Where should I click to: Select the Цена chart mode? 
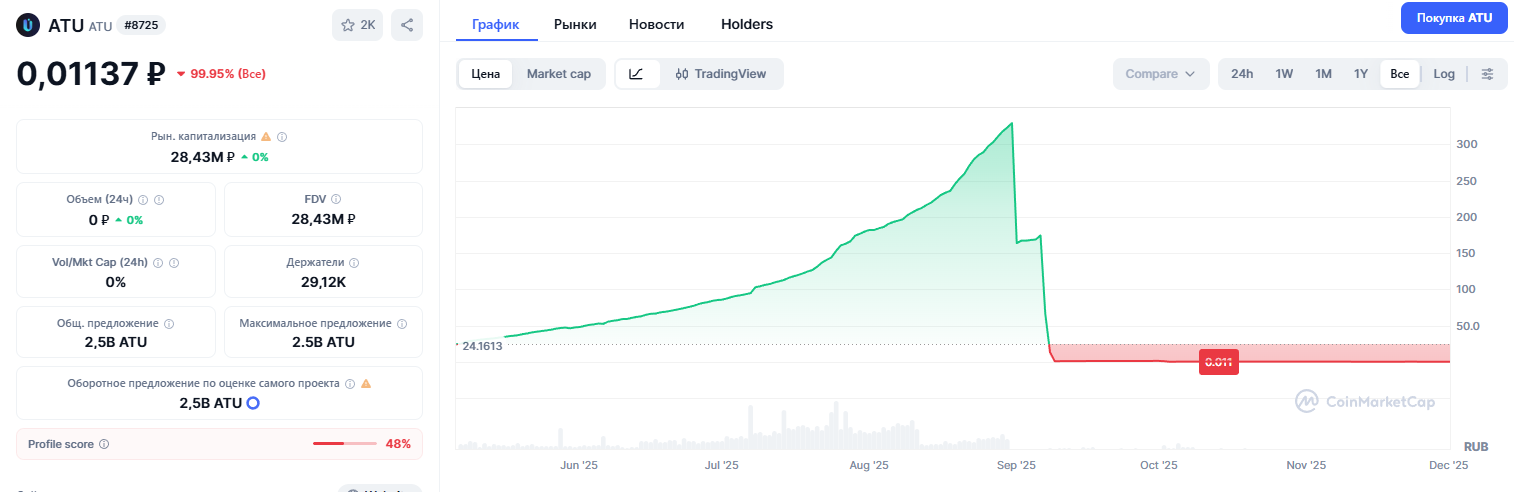coord(486,74)
